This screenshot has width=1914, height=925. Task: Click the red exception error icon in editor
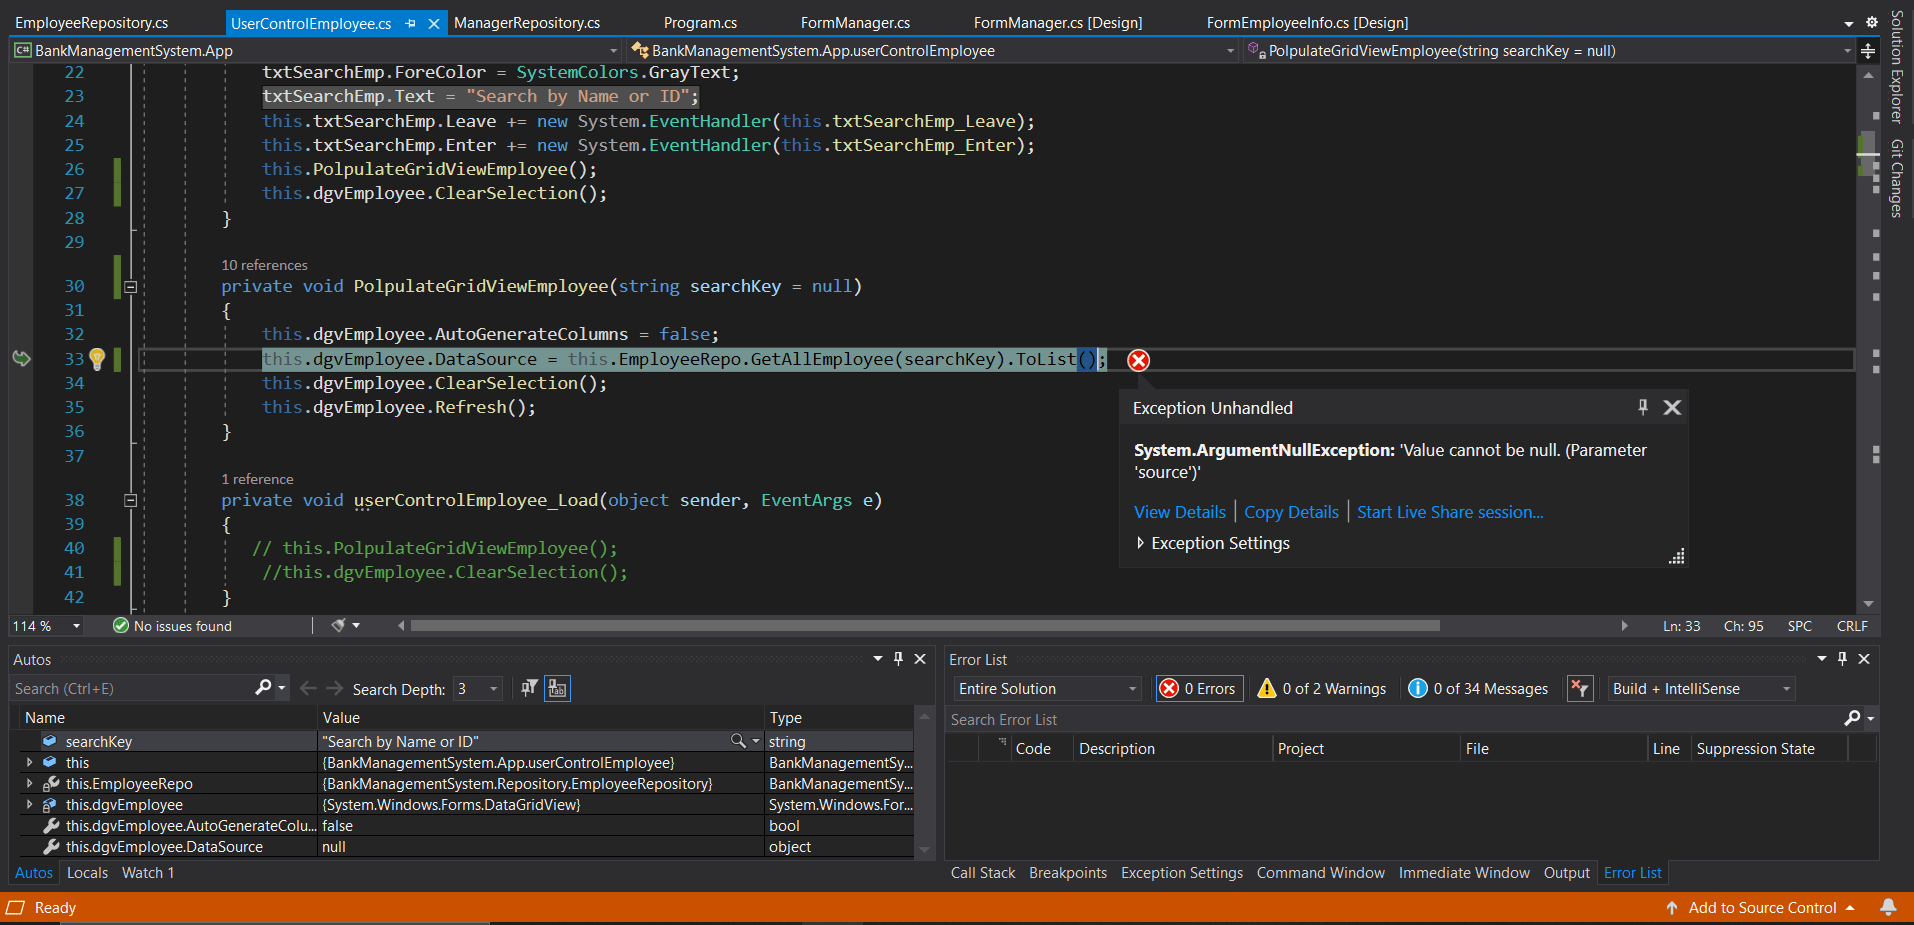1138,360
